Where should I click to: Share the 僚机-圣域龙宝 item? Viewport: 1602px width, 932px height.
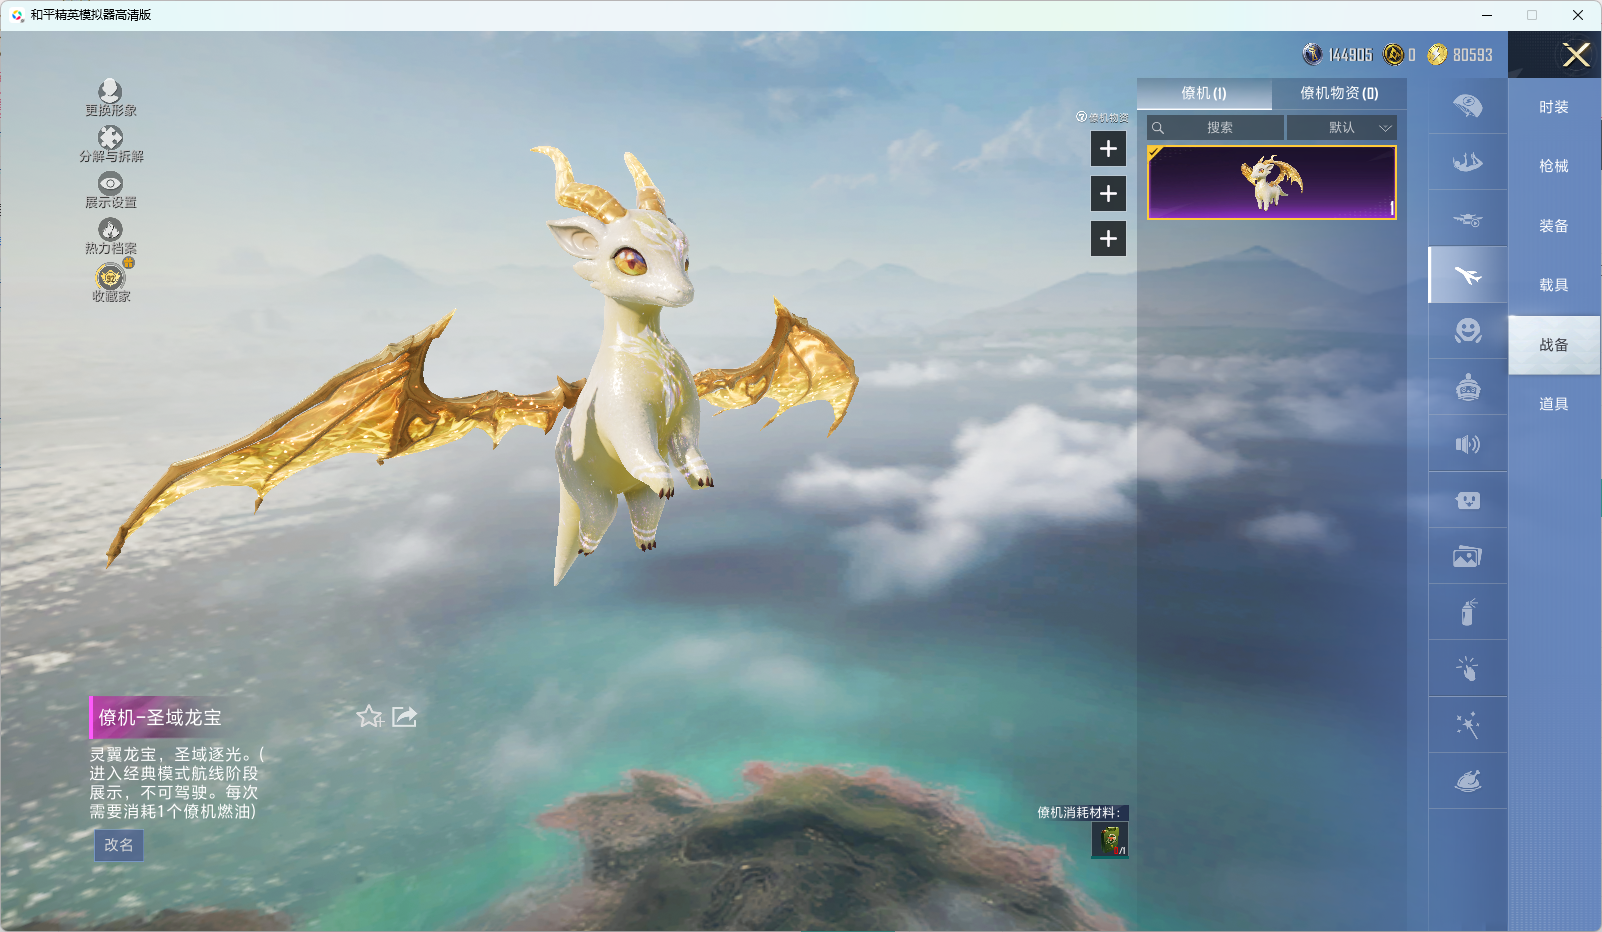(405, 717)
